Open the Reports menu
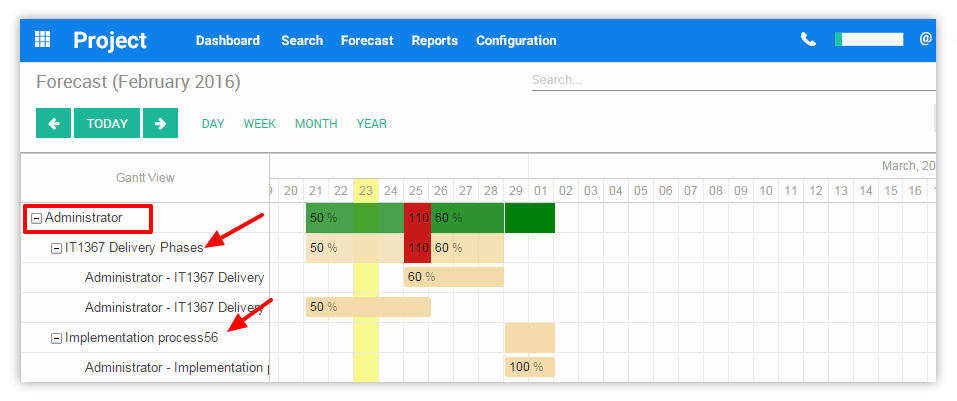This screenshot has width=957, height=401. pyautogui.click(x=434, y=41)
